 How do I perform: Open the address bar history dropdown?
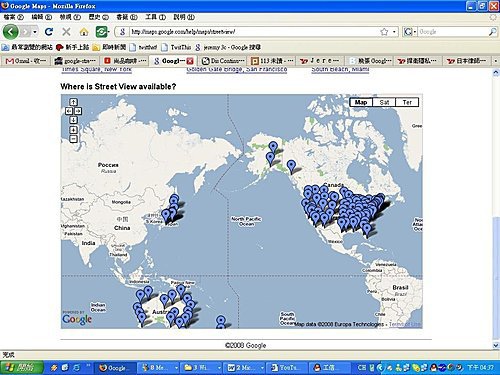click(394, 32)
